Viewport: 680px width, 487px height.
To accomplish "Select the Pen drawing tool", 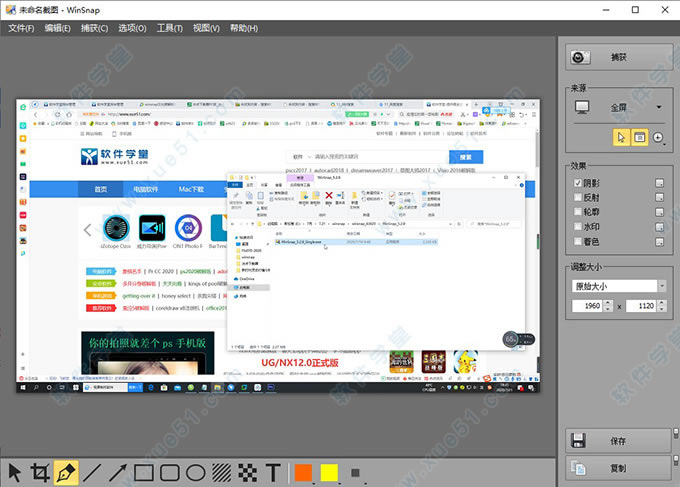I will point(66,473).
